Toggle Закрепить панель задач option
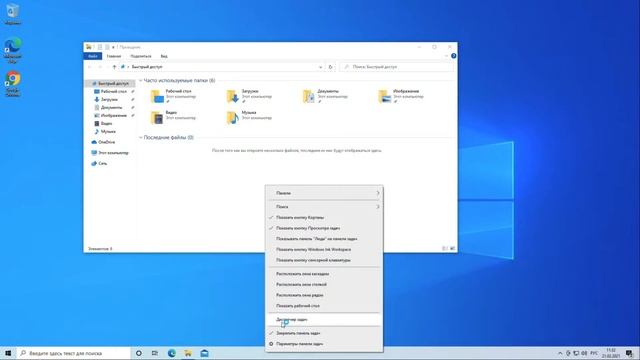This screenshot has height=360, width=640. pyautogui.click(x=324, y=333)
